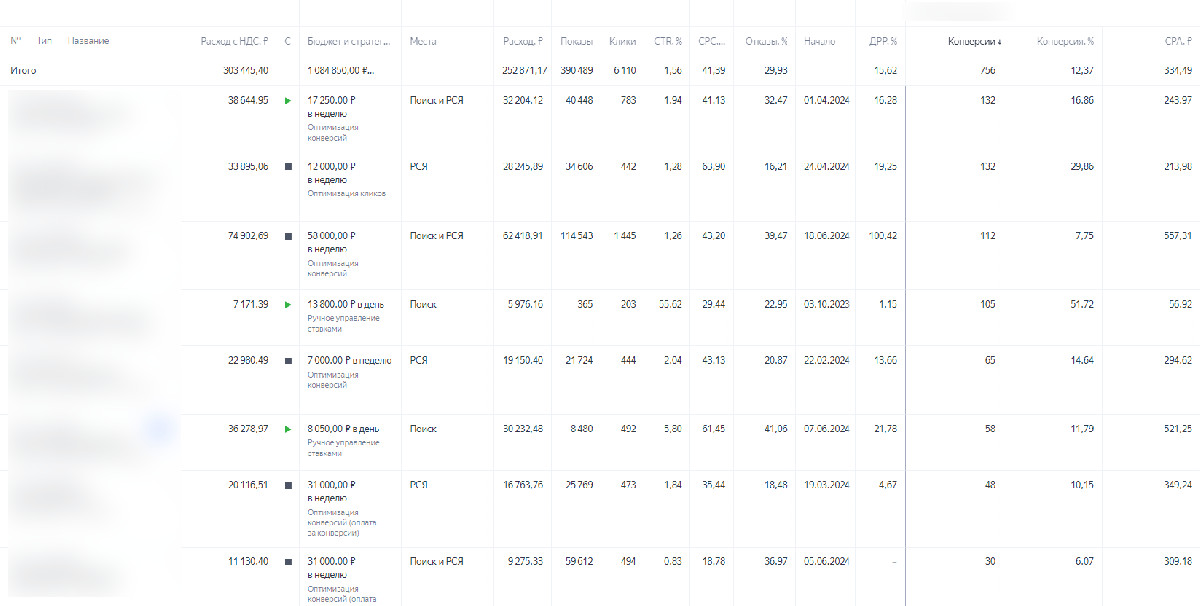
Task: Click the Бюджет и стратегия column header
Action: point(347,41)
